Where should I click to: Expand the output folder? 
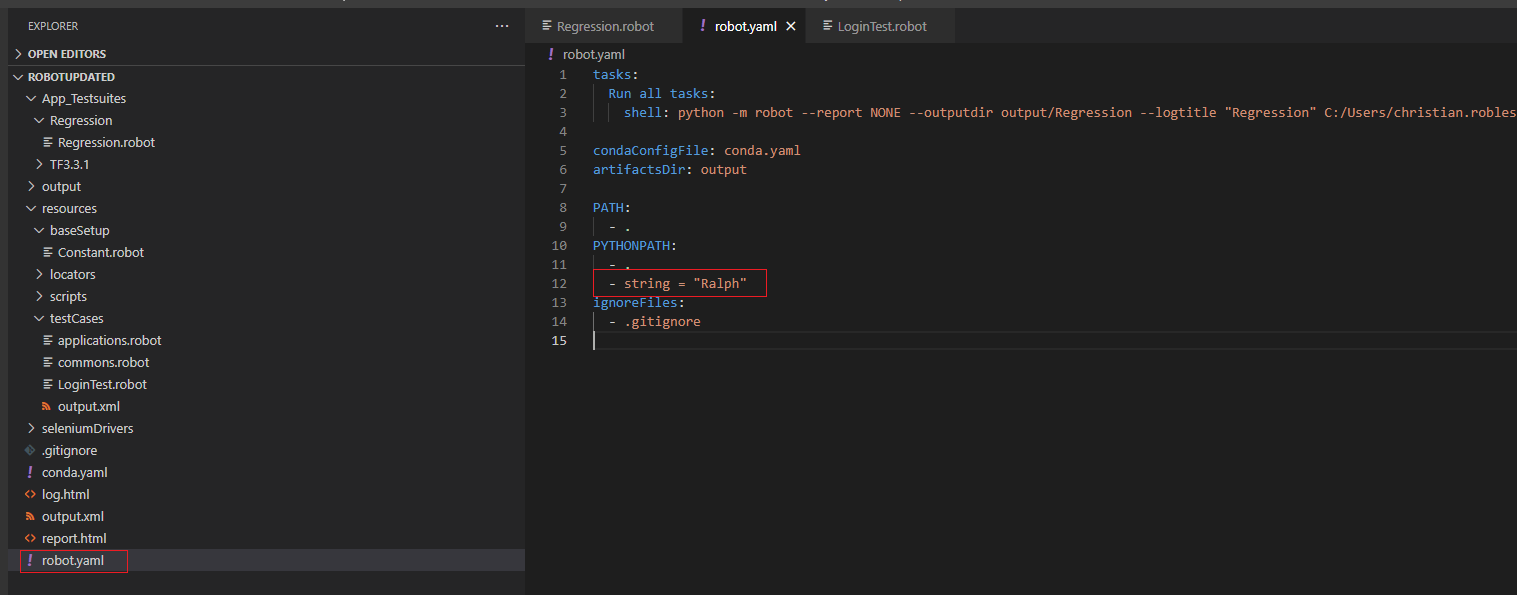click(x=61, y=186)
